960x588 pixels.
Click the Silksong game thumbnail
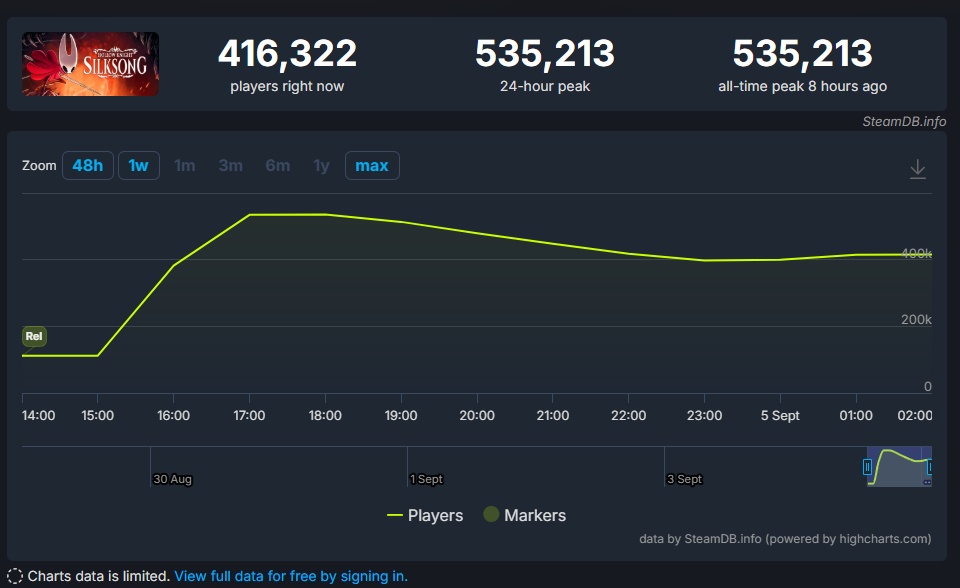click(91, 64)
